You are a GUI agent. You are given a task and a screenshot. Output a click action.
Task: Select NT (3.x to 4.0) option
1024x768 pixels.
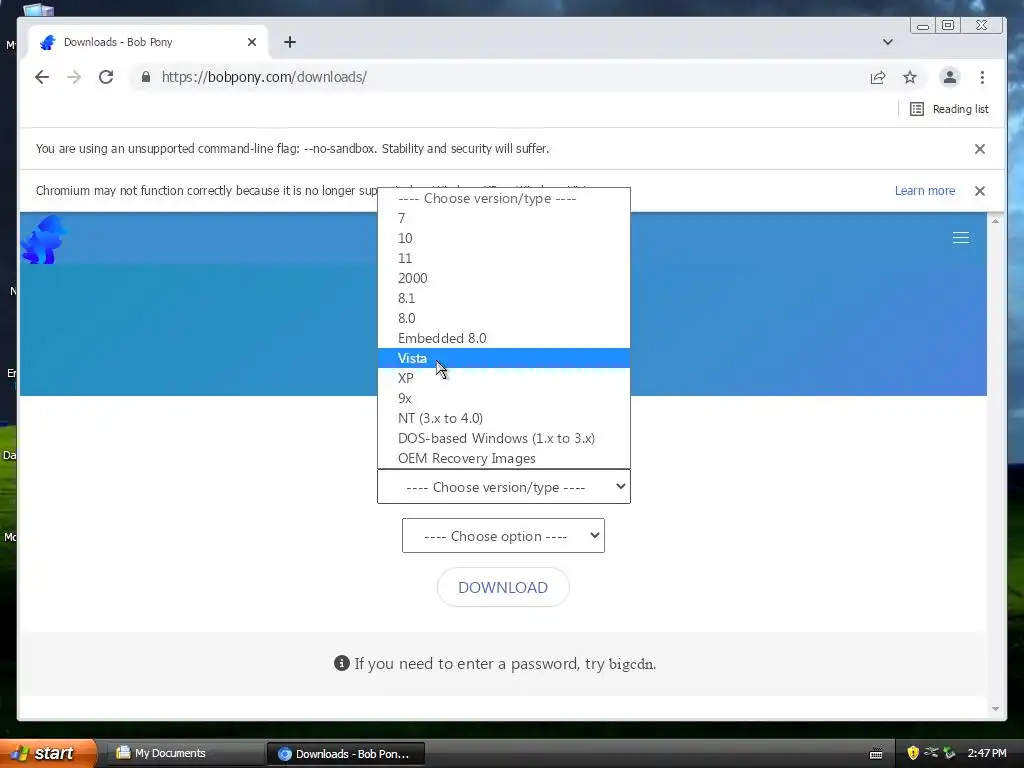(x=504, y=418)
